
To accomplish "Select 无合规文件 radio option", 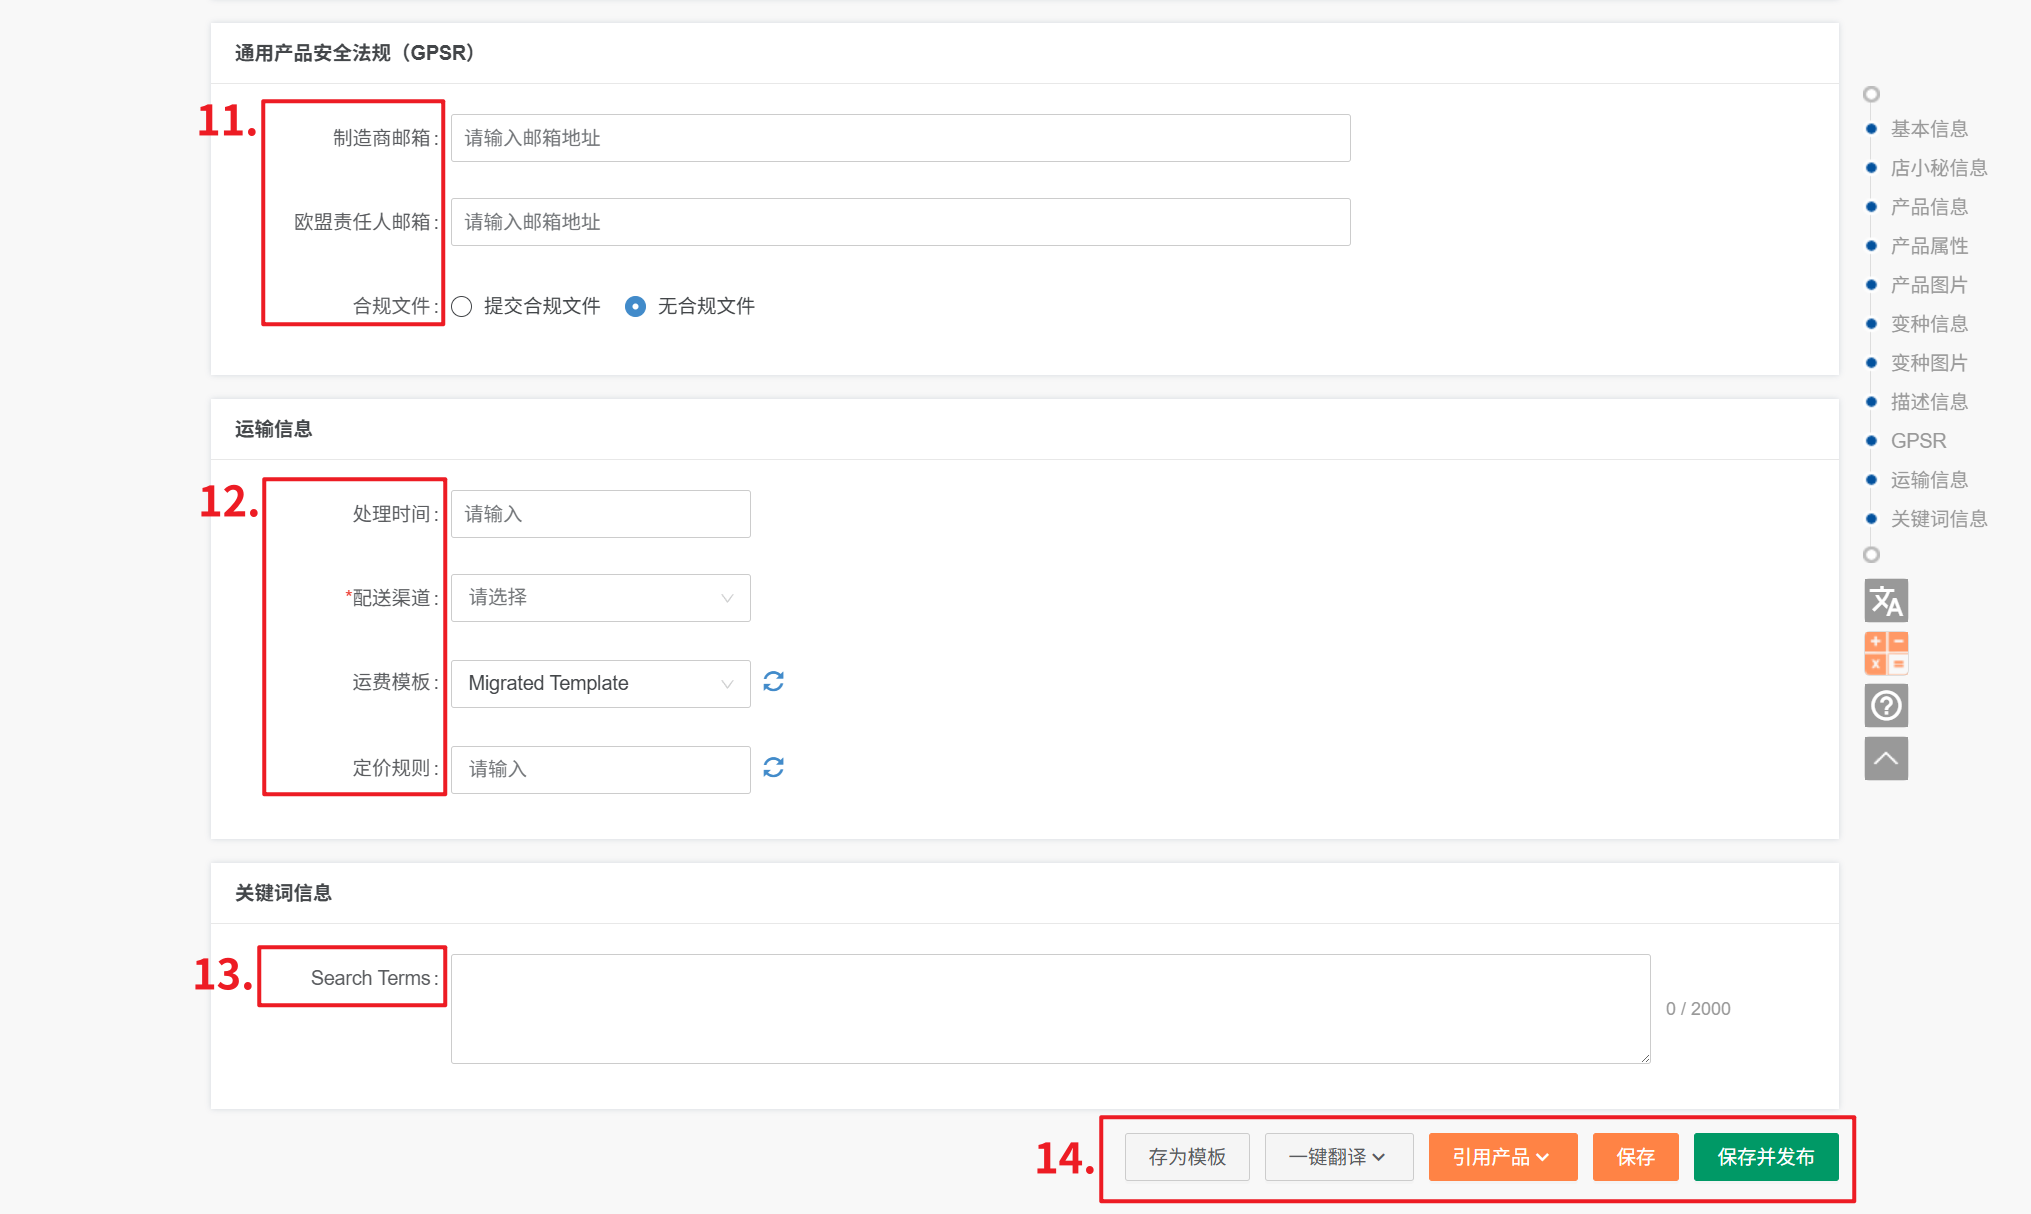I will point(635,306).
